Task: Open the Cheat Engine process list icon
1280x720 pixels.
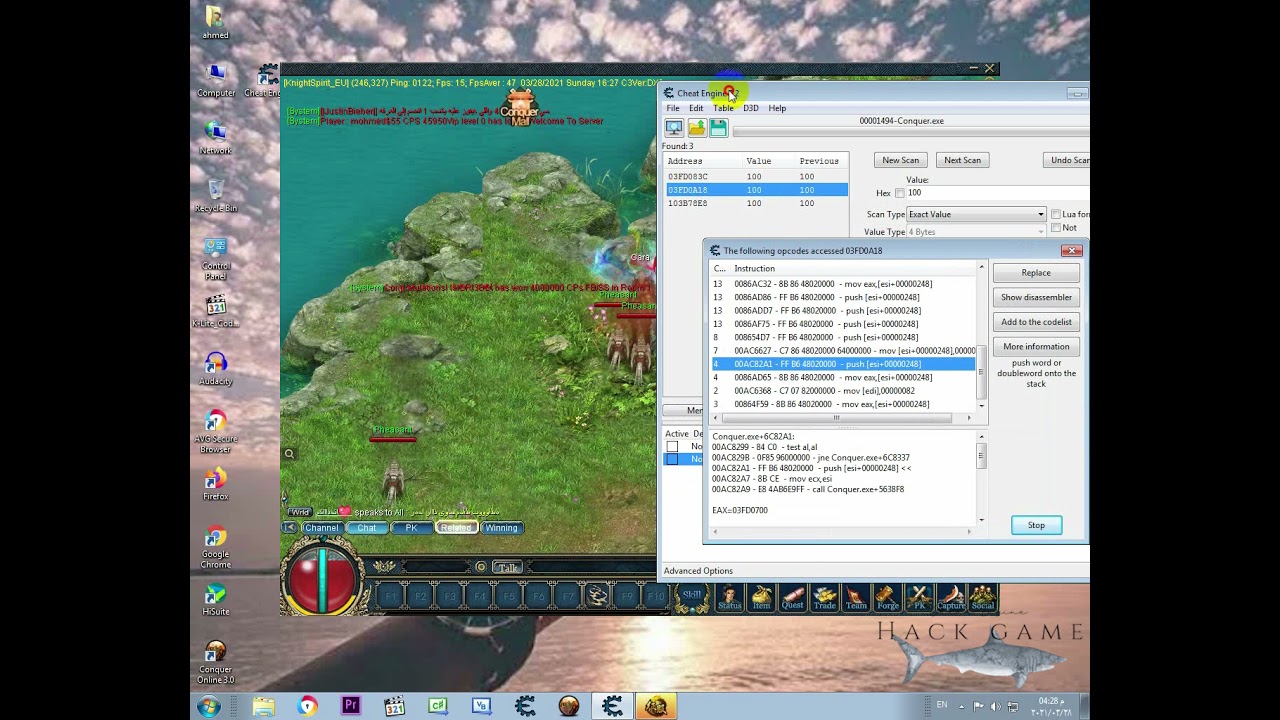Action: (674, 128)
